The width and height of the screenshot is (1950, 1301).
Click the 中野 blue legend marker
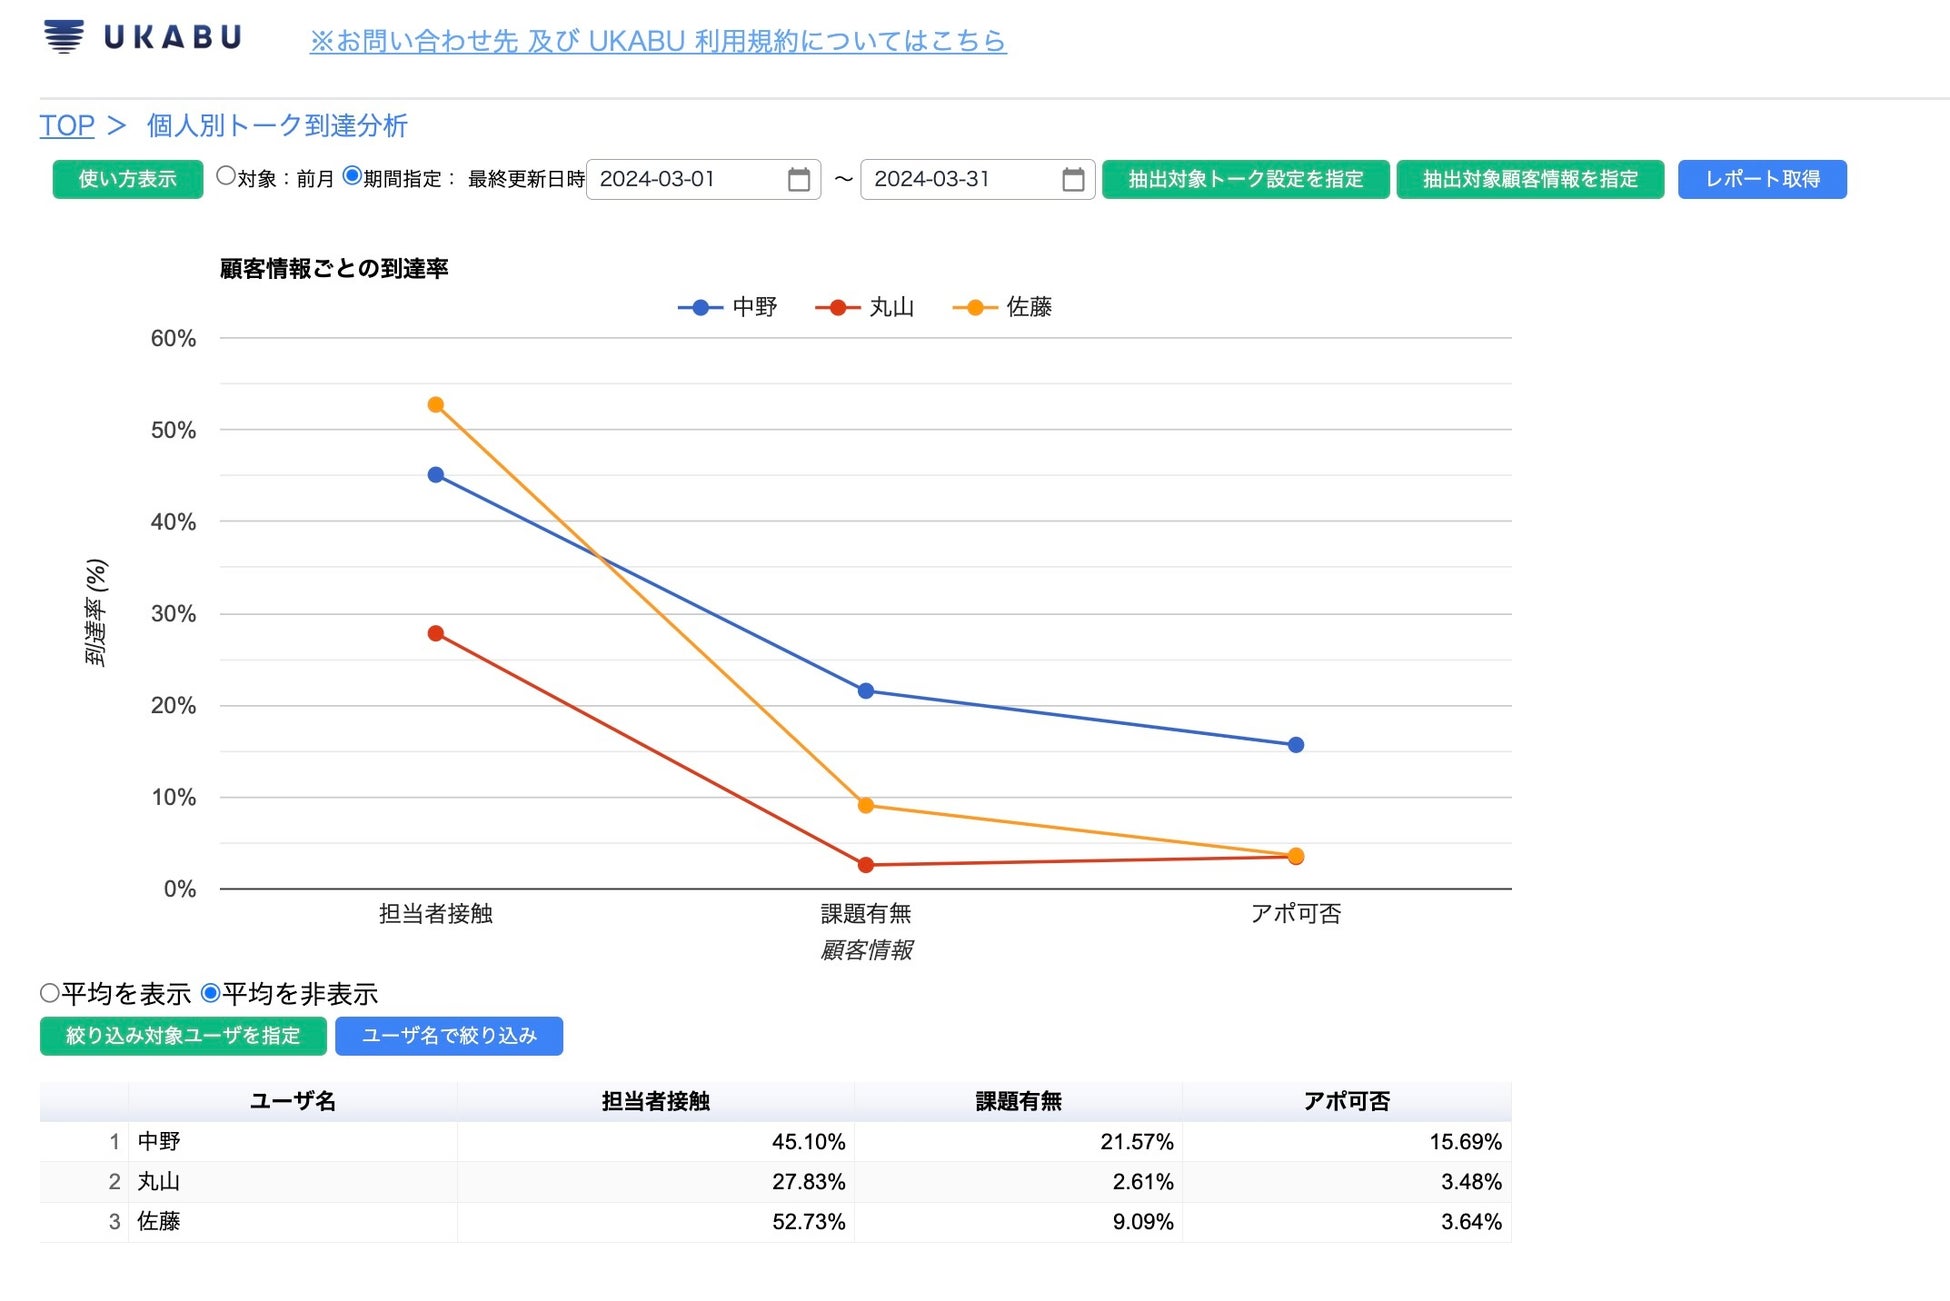(x=701, y=307)
